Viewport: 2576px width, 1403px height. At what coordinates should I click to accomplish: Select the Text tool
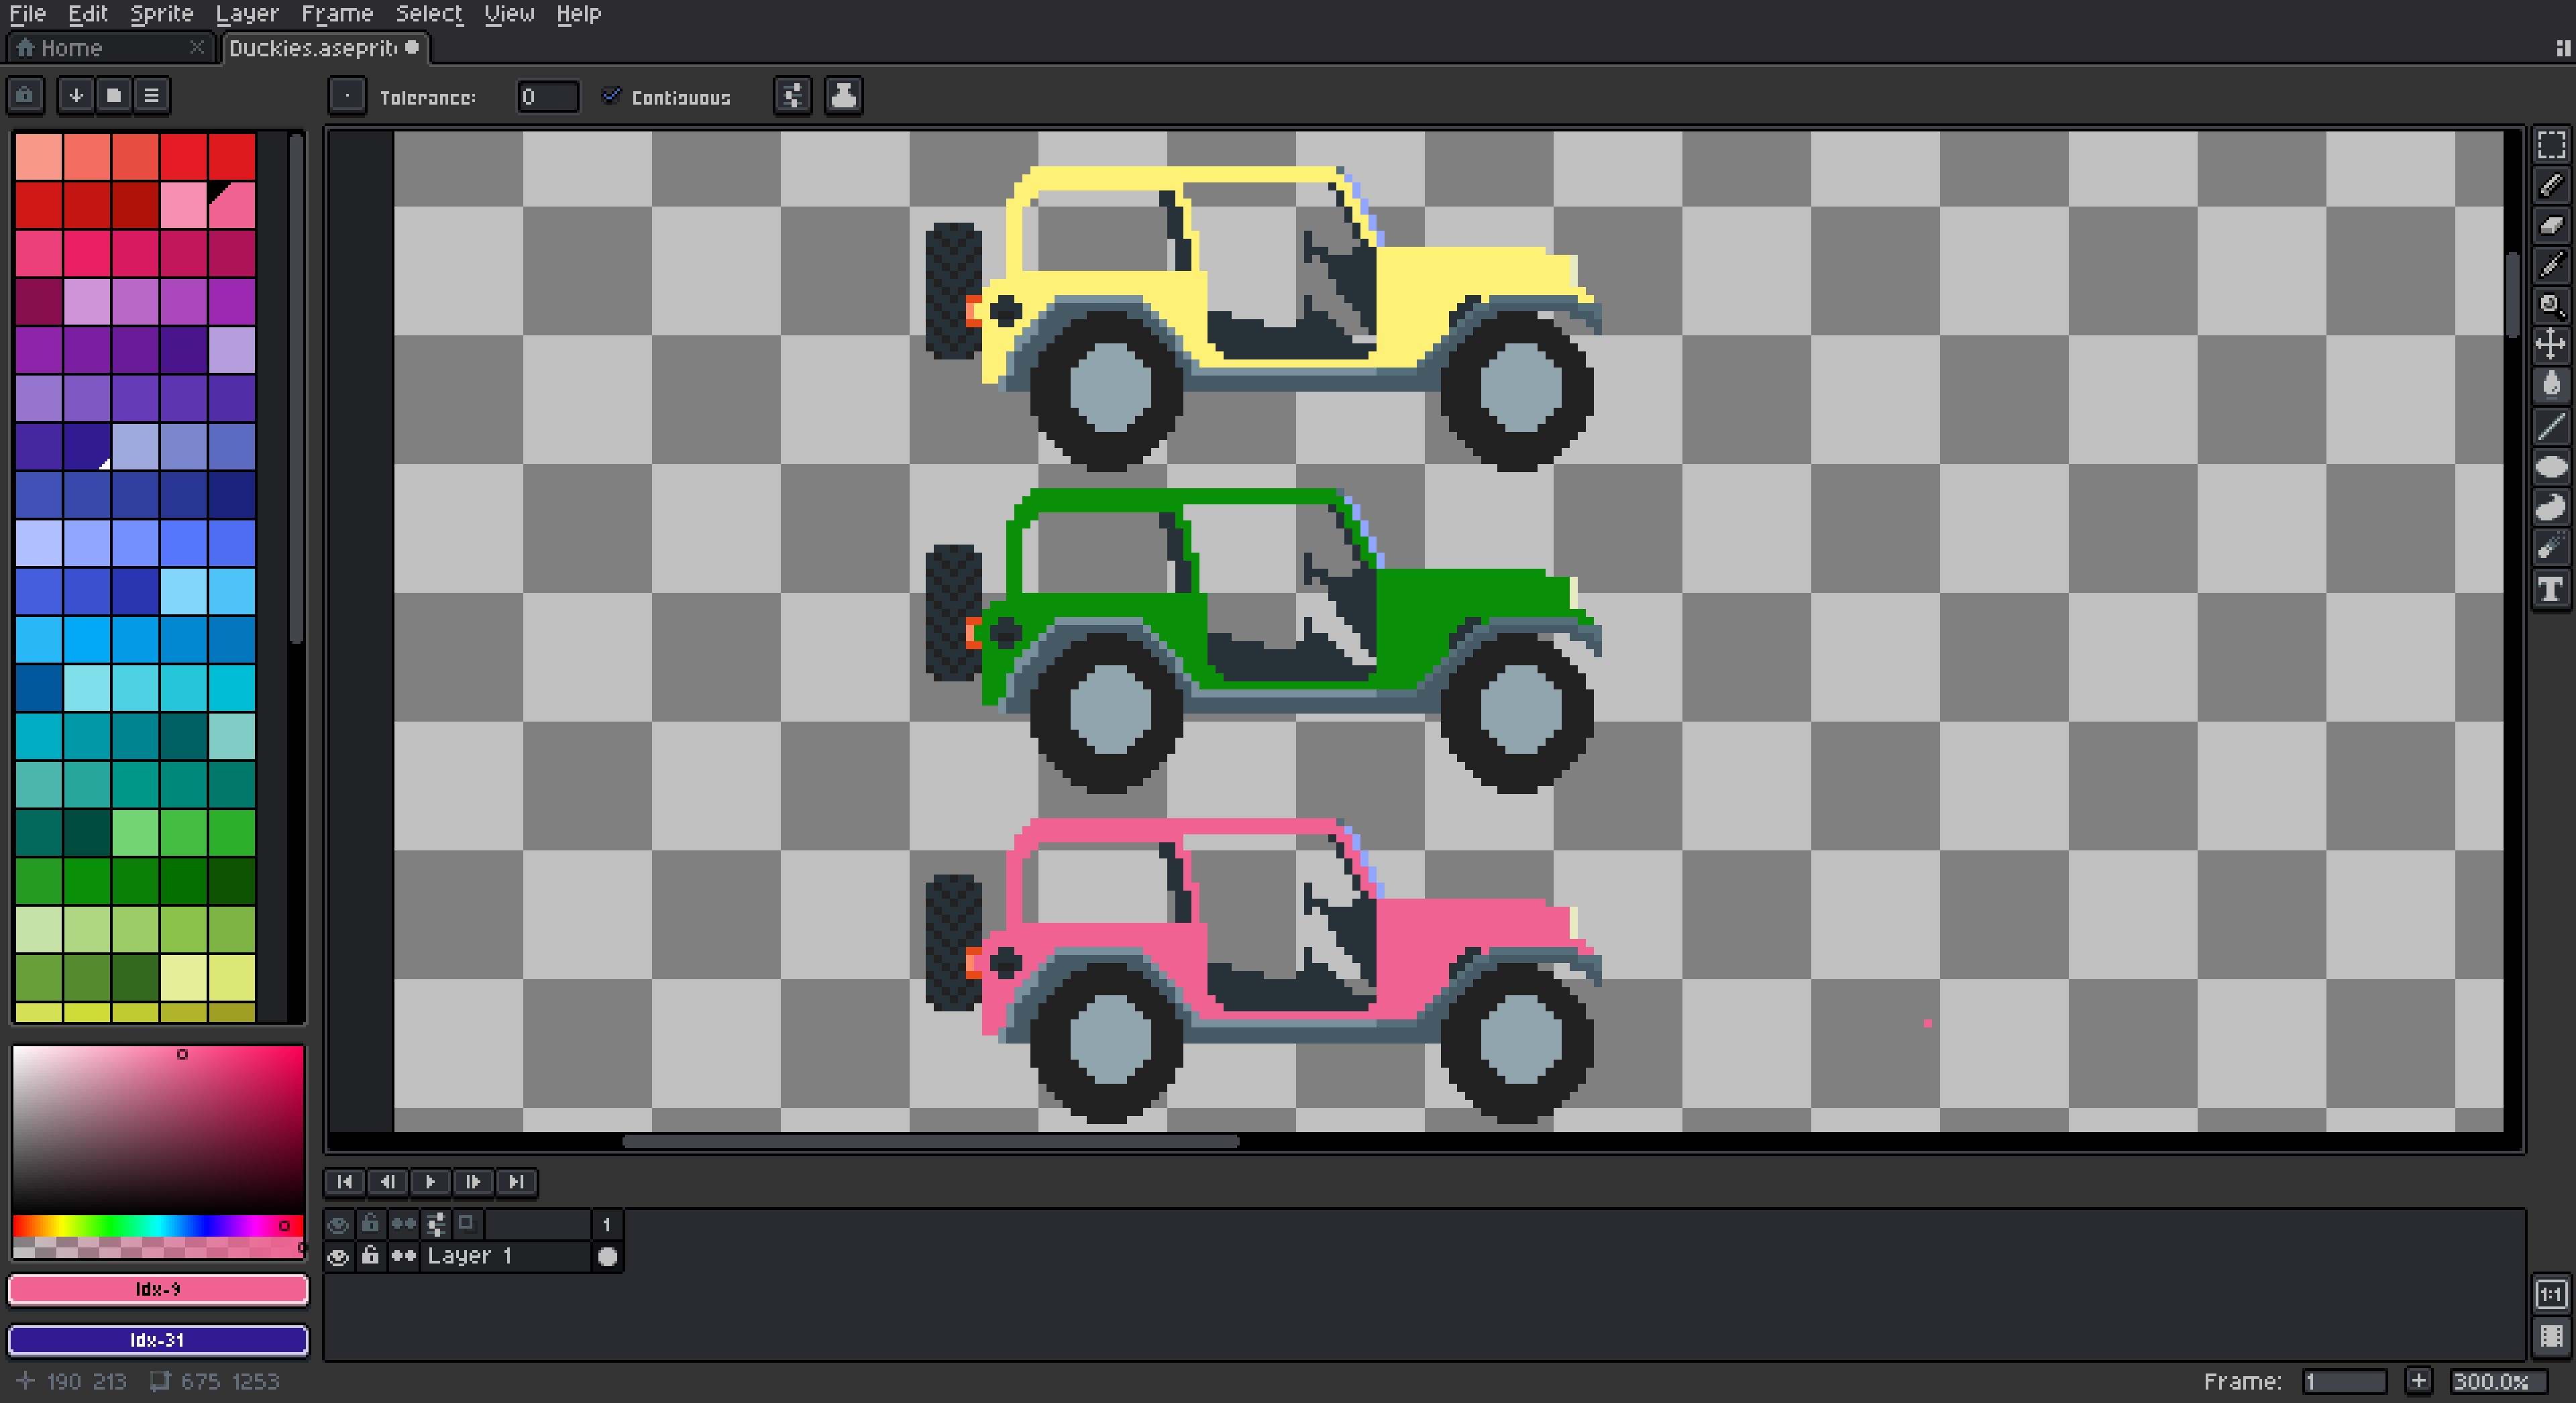(x=2551, y=589)
